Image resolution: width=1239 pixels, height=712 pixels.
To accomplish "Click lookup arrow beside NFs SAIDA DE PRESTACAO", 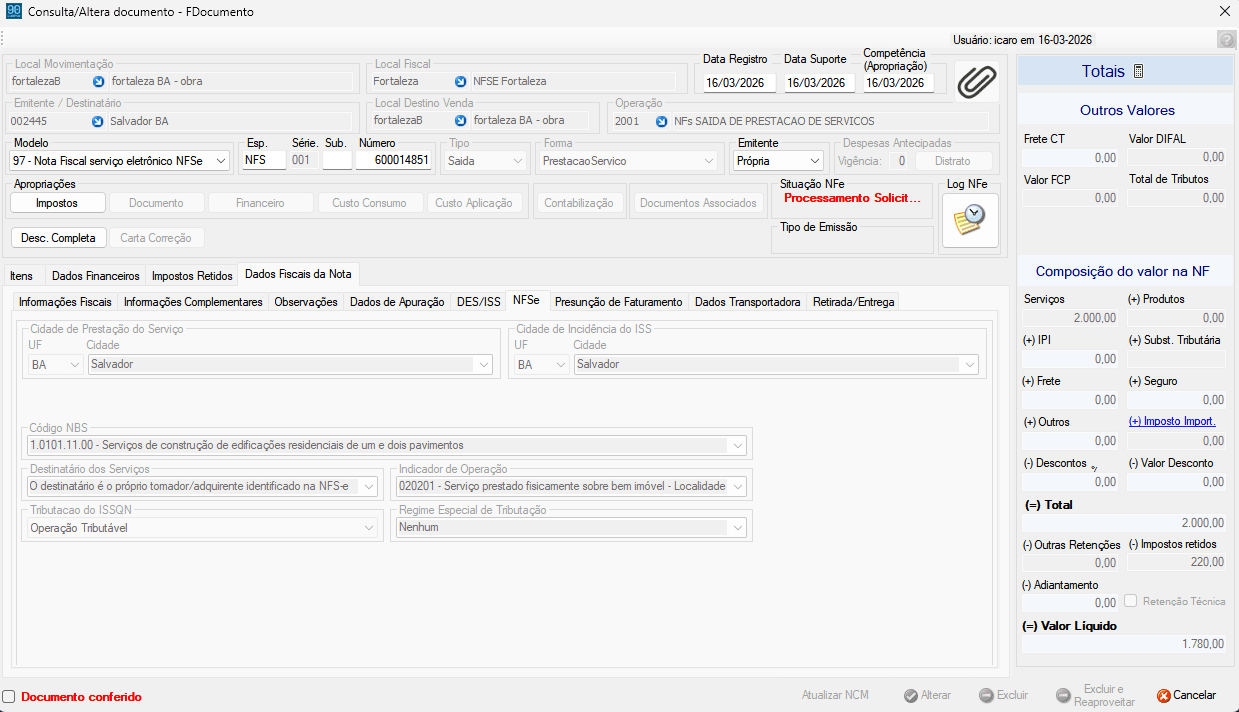I will tap(661, 121).
